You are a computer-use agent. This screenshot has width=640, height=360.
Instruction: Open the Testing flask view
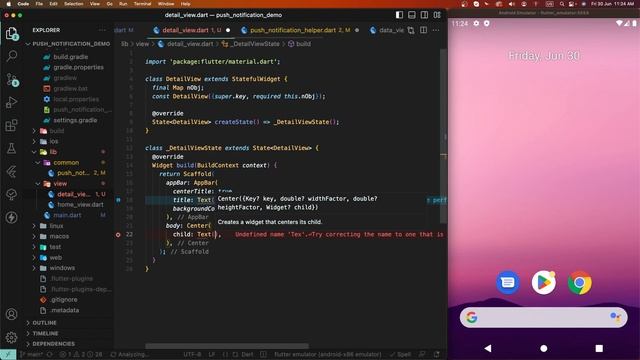12,148
